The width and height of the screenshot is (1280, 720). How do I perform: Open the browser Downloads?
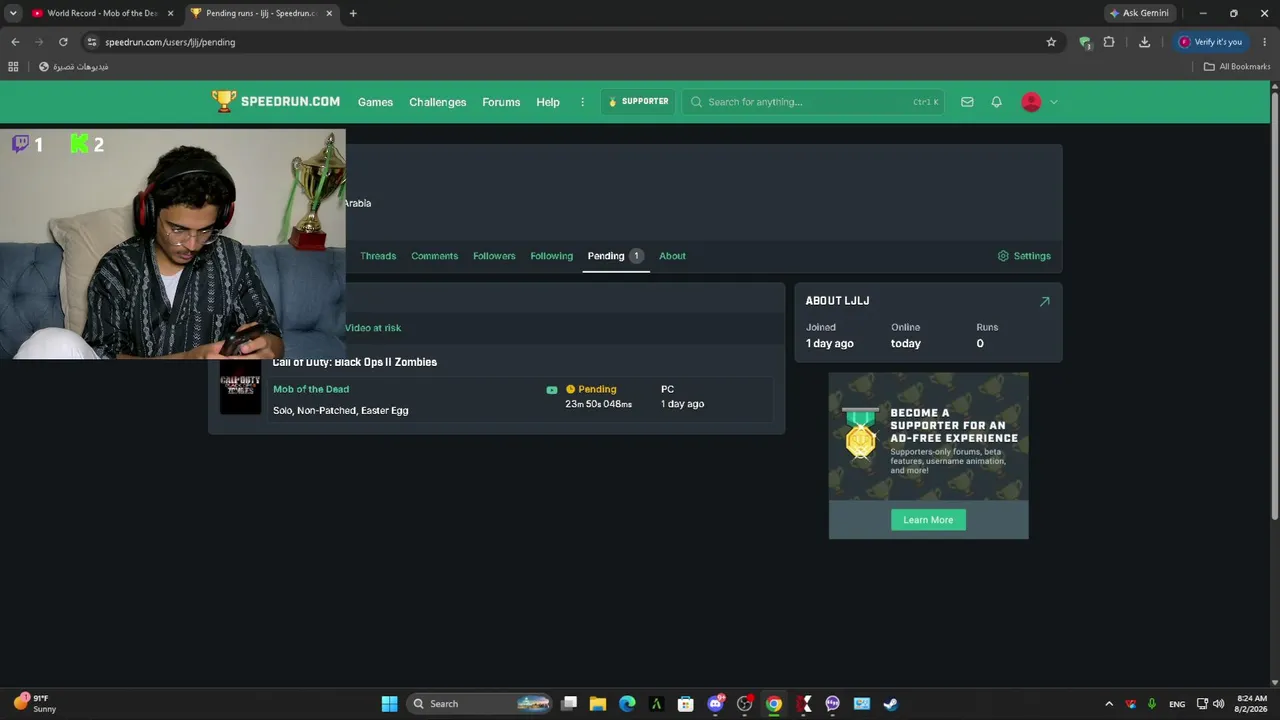(1144, 42)
